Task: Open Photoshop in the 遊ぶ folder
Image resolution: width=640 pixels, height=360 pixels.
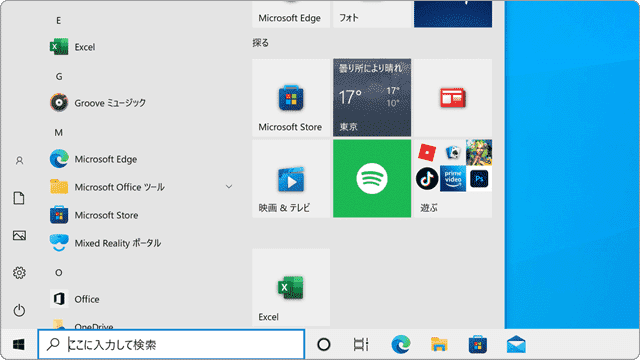Action: [x=479, y=179]
